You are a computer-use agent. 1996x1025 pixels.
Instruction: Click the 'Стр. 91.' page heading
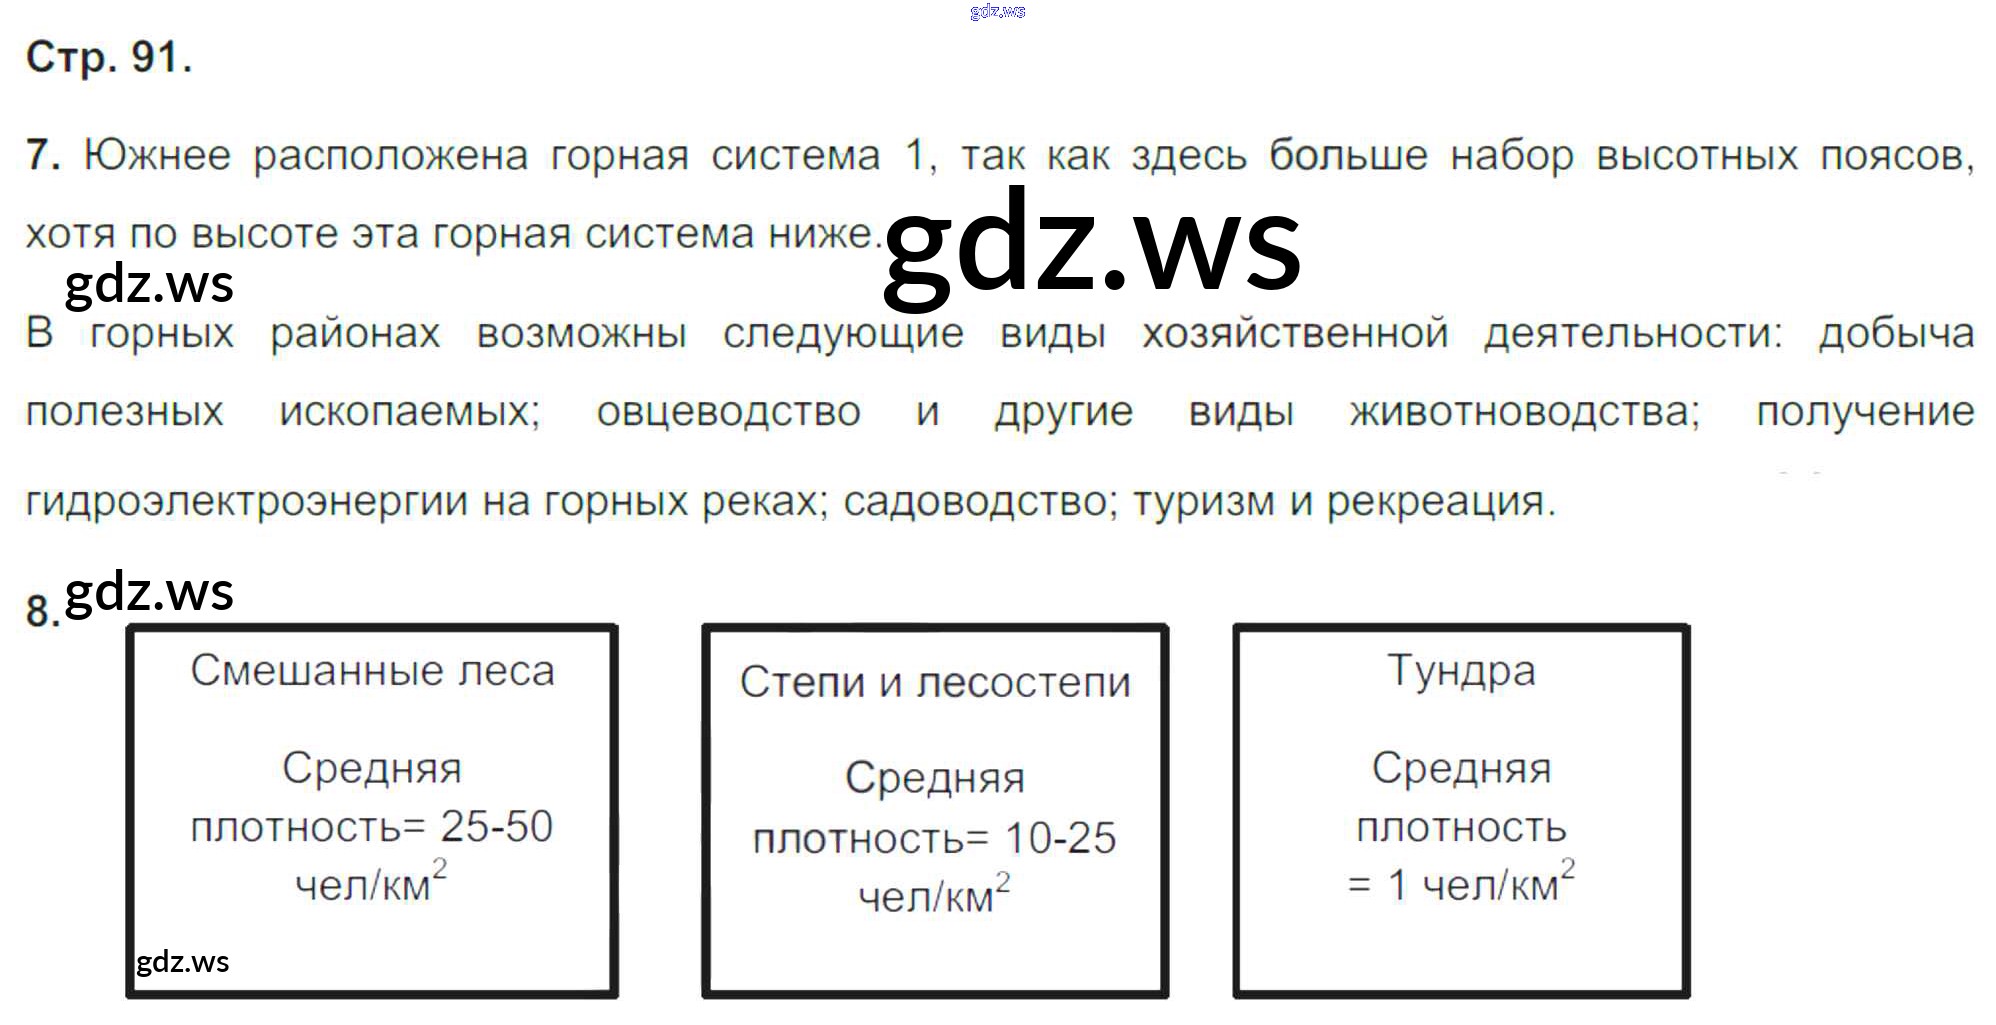pyautogui.click(x=109, y=58)
